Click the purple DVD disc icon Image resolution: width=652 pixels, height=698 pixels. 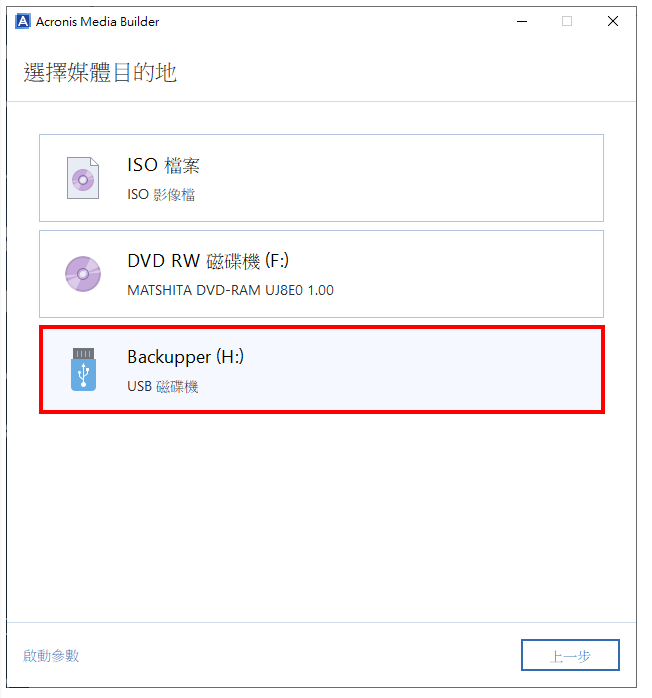(x=83, y=274)
